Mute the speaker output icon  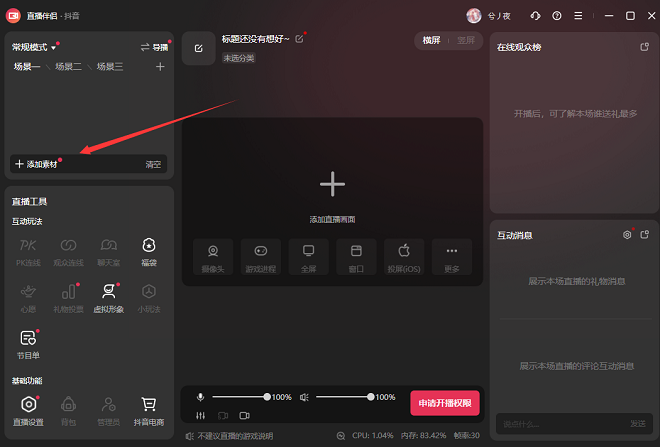click(x=304, y=397)
